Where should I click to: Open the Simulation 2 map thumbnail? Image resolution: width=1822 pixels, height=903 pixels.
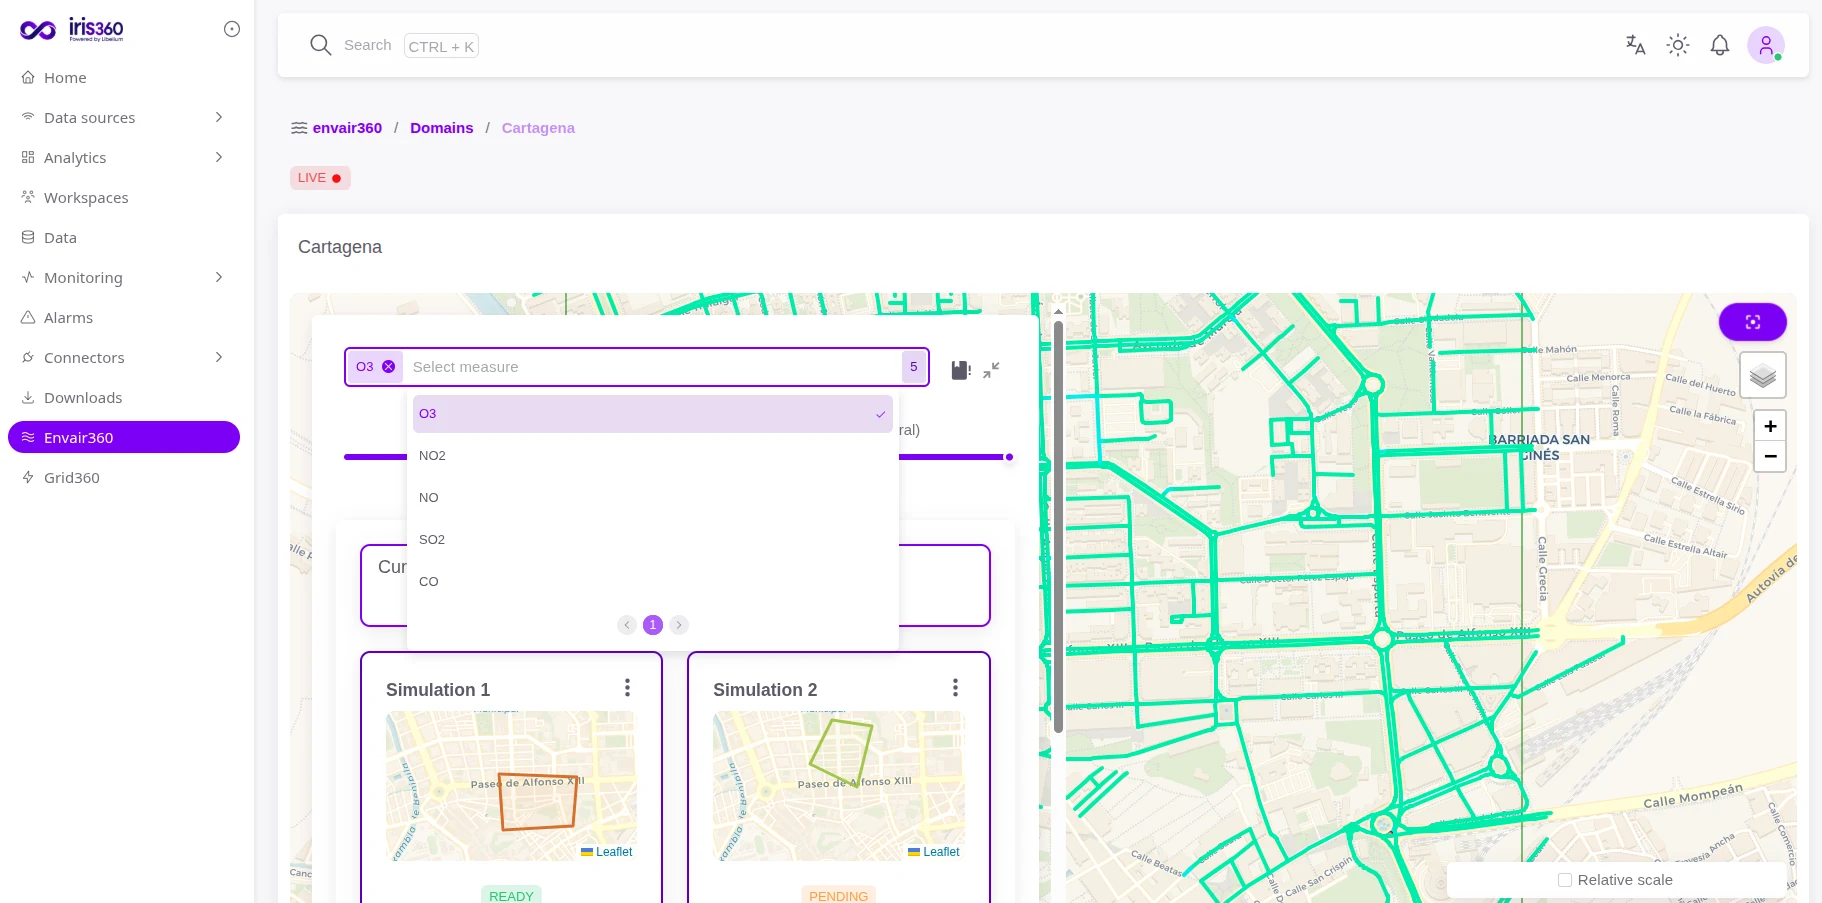pos(838,786)
